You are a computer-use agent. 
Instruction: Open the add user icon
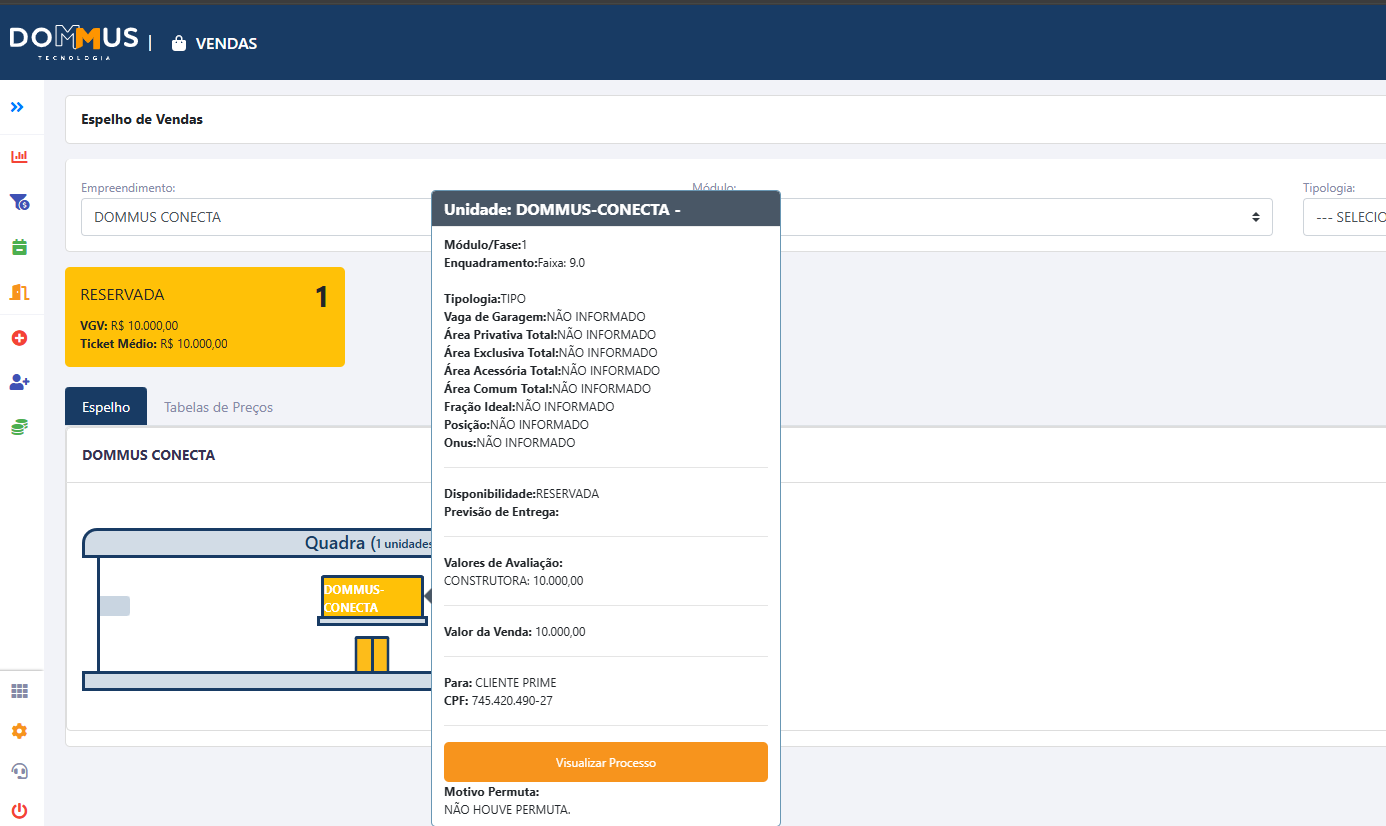point(19,382)
